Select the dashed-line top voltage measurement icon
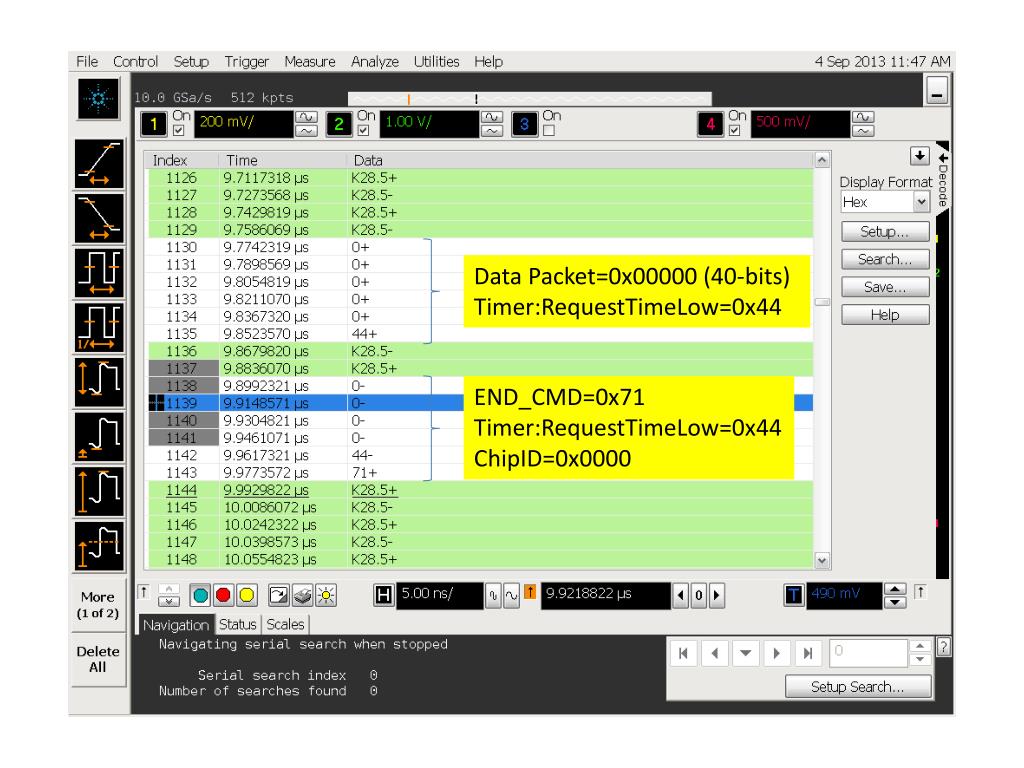This screenshot has height=768, width=1024. click(99, 547)
